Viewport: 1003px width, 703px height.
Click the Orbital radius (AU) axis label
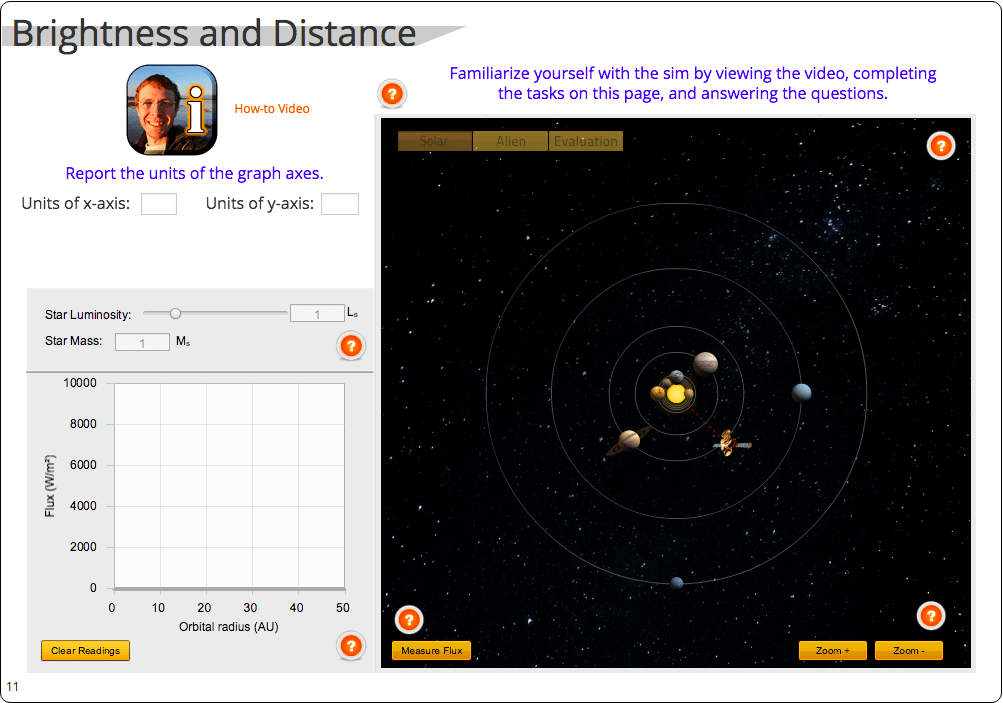click(x=228, y=627)
